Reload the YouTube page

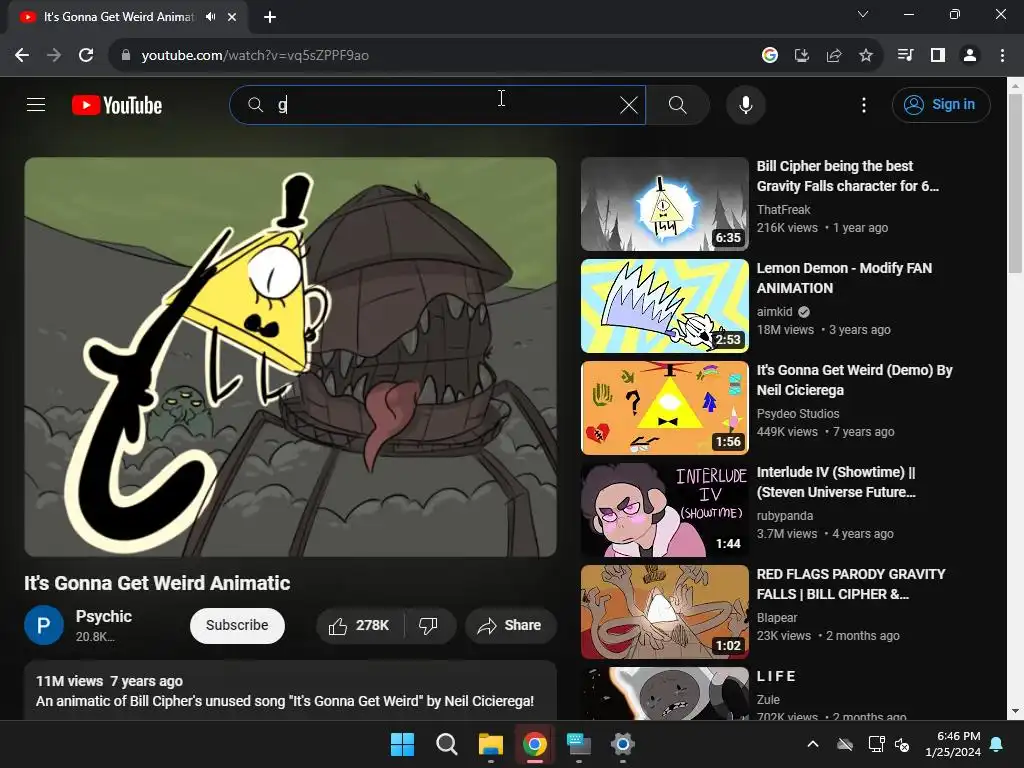(x=86, y=55)
